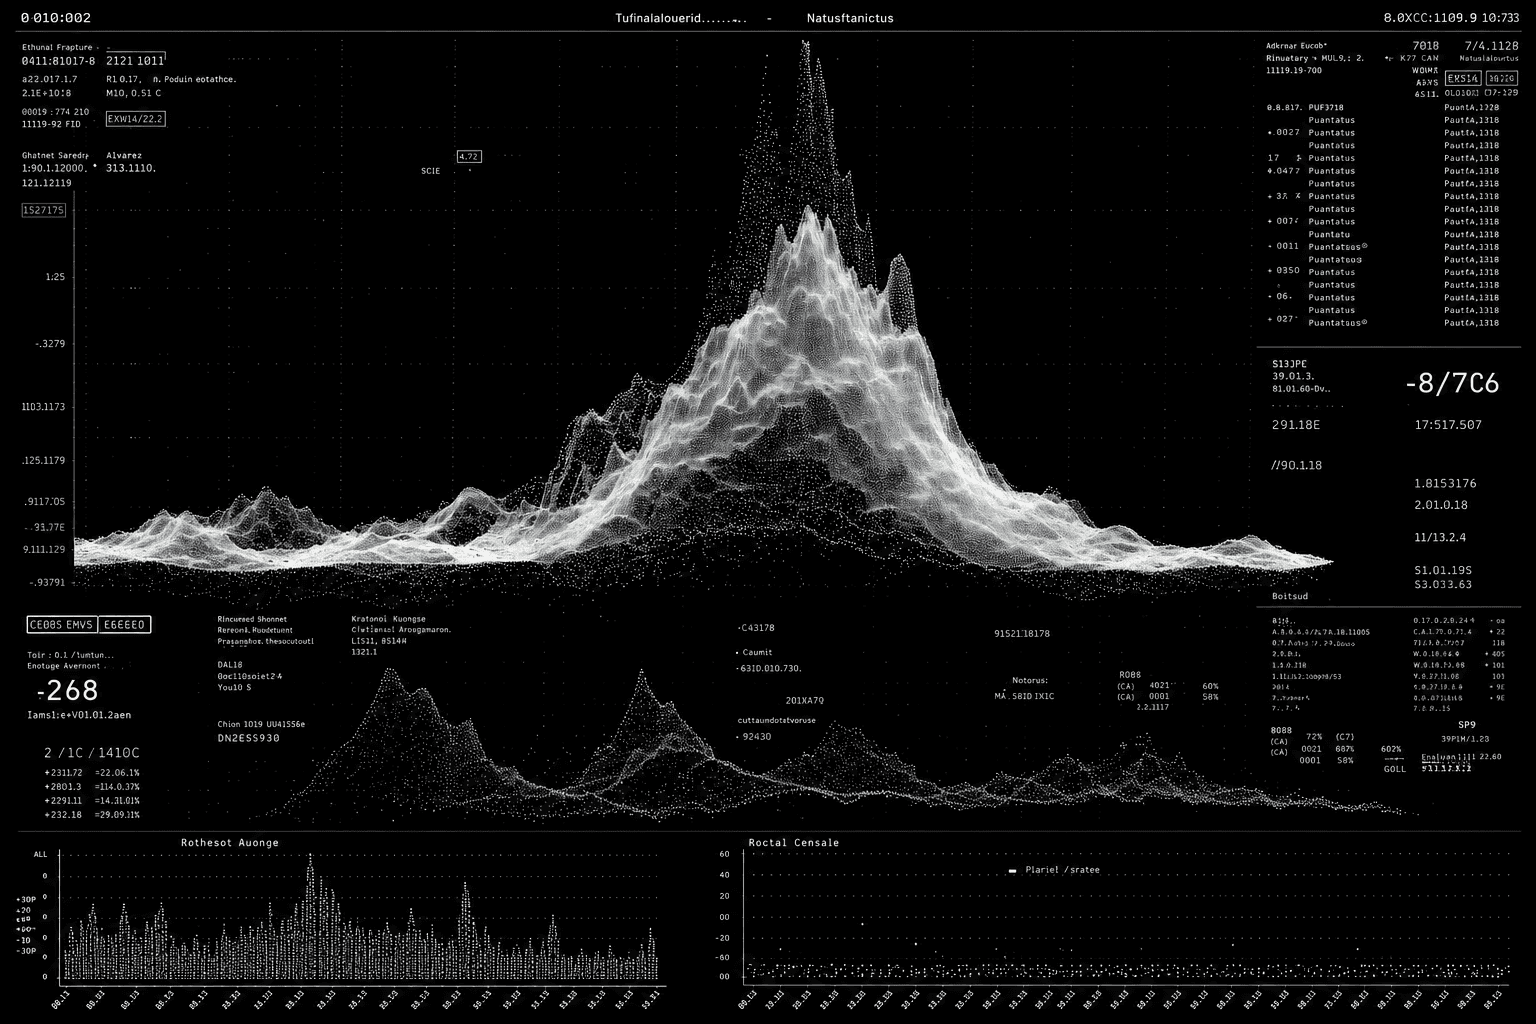Click the CE0BS EMVS button
1536x1024 pixels.
click(61, 625)
